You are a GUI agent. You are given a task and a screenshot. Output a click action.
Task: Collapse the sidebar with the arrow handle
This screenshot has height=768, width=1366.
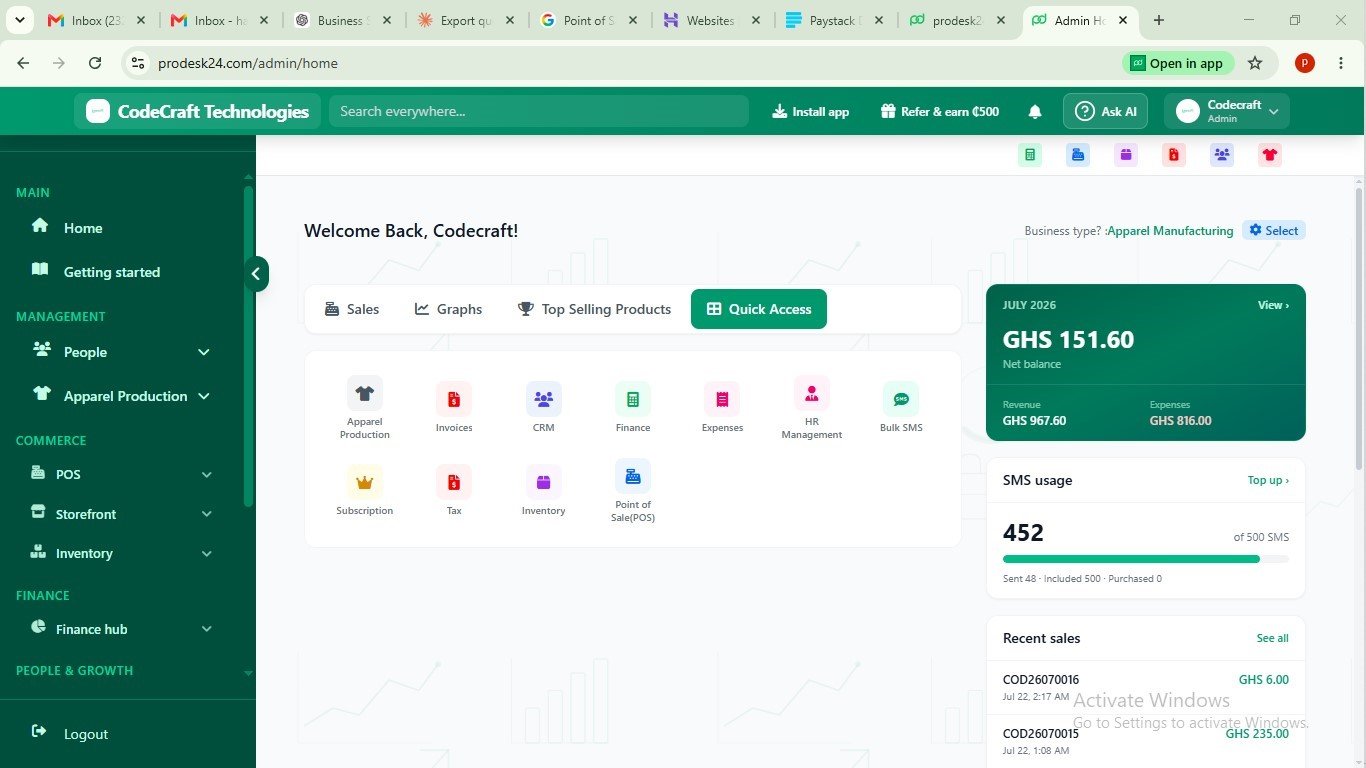256,273
